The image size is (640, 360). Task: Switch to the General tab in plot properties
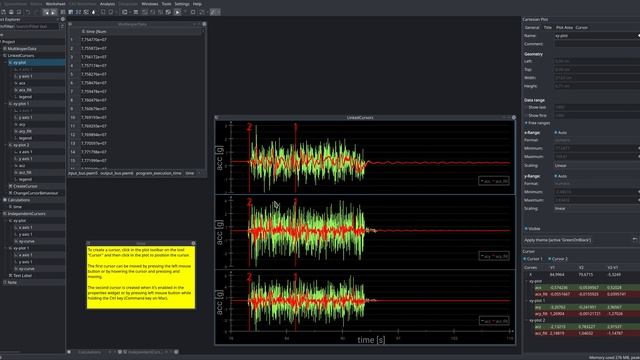tap(532, 27)
